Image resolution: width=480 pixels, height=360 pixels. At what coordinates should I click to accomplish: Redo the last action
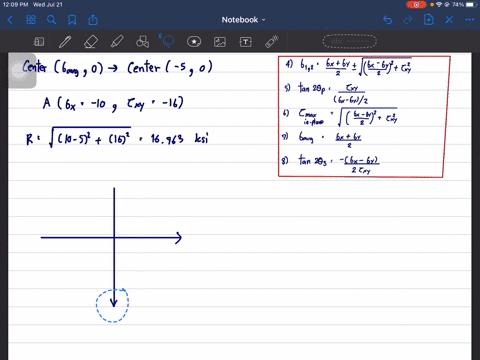408,20
